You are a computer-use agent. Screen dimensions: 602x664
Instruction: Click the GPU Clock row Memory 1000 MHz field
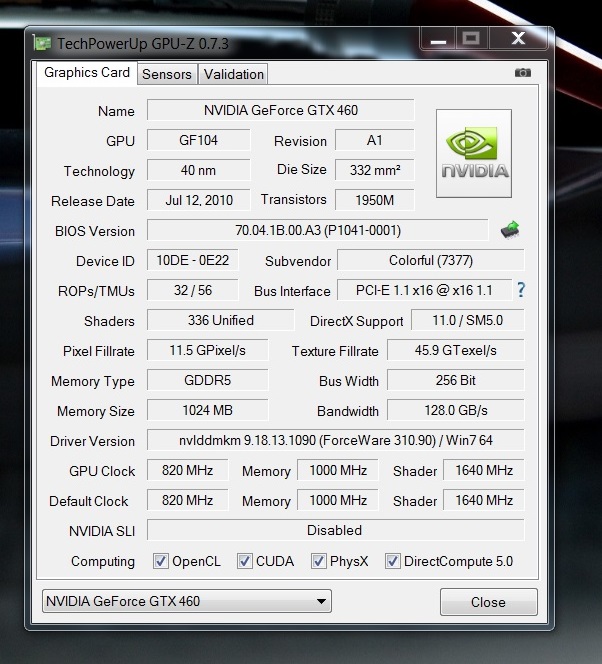(x=338, y=471)
